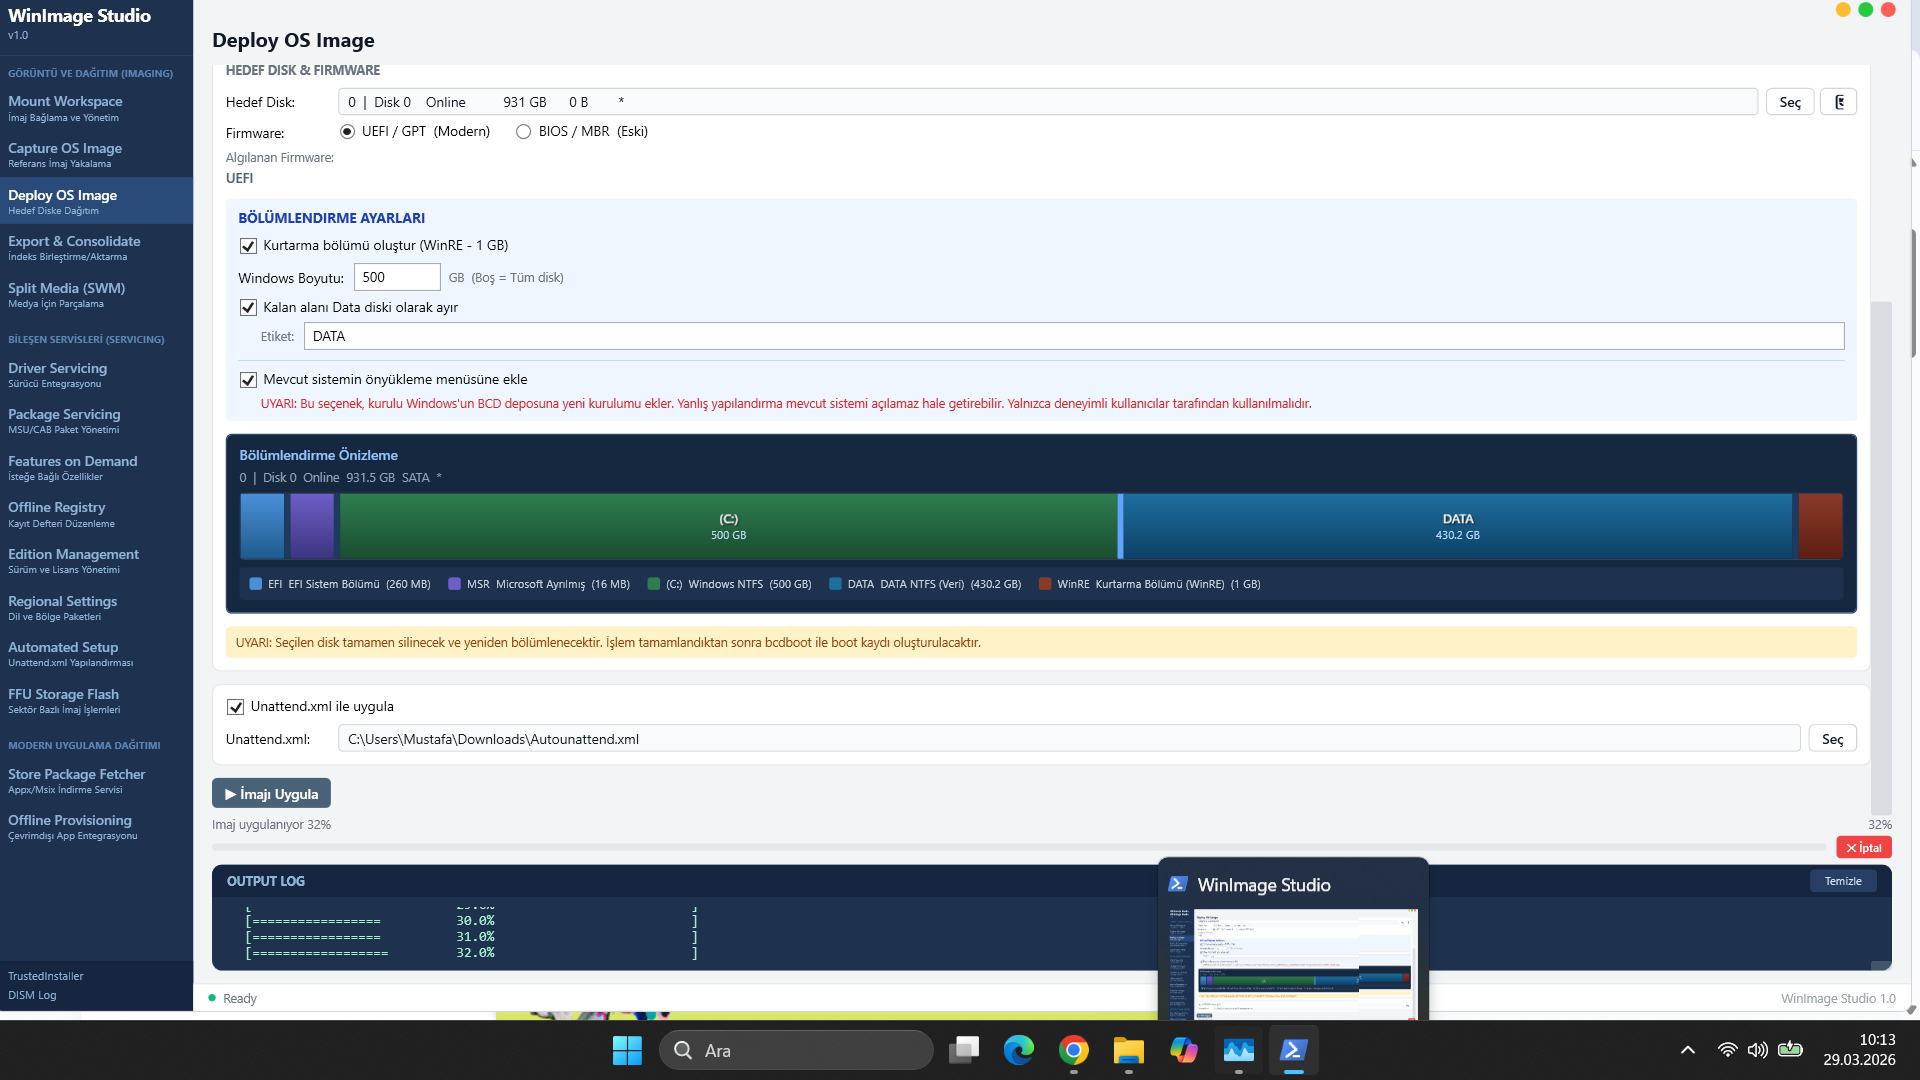Click the DATA 430.2 GB partition block
This screenshot has height=1080, width=1920.
coord(1458,526)
